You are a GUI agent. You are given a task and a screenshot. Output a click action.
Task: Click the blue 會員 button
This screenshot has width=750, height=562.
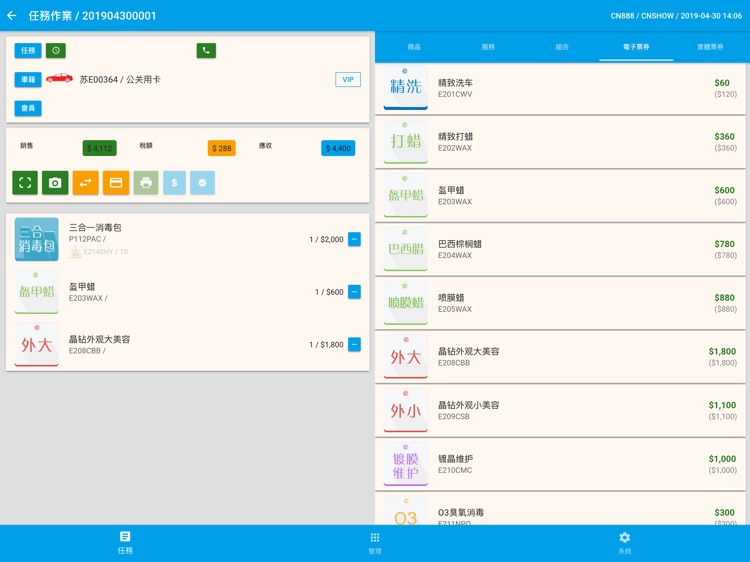tap(28, 108)
